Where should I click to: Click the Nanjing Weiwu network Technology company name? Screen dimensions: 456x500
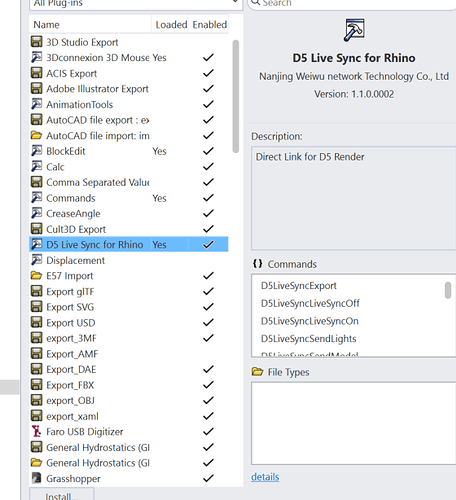pos(354,76)
